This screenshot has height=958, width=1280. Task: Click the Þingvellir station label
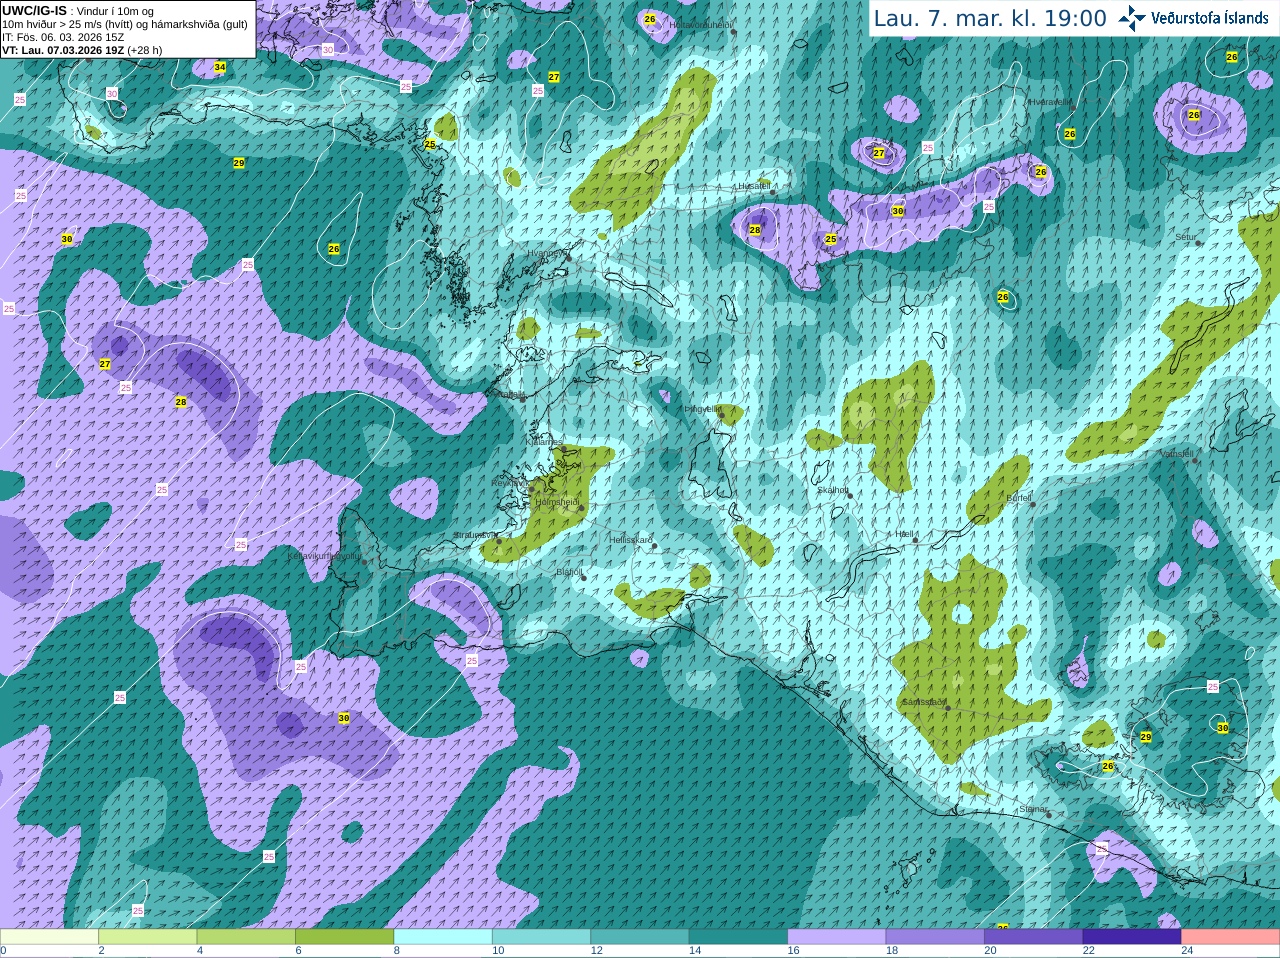click(702, 409)
